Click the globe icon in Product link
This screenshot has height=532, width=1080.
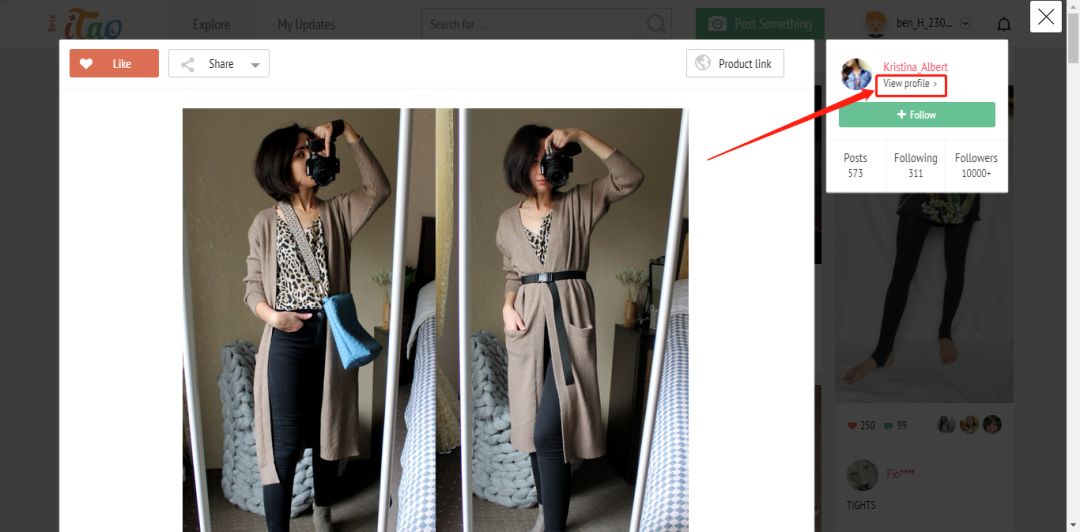pyautogui.click(x=703, y=63)
